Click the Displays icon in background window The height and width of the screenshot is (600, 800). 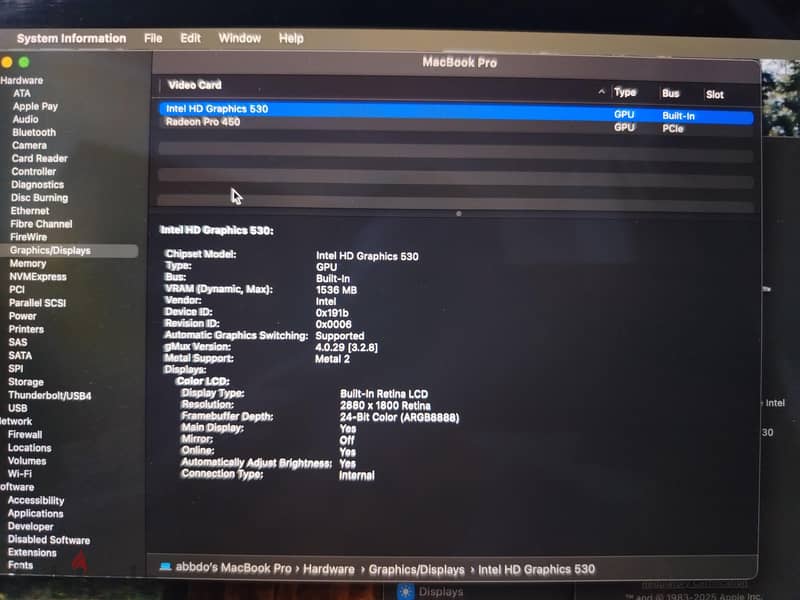tap(406, 591)
